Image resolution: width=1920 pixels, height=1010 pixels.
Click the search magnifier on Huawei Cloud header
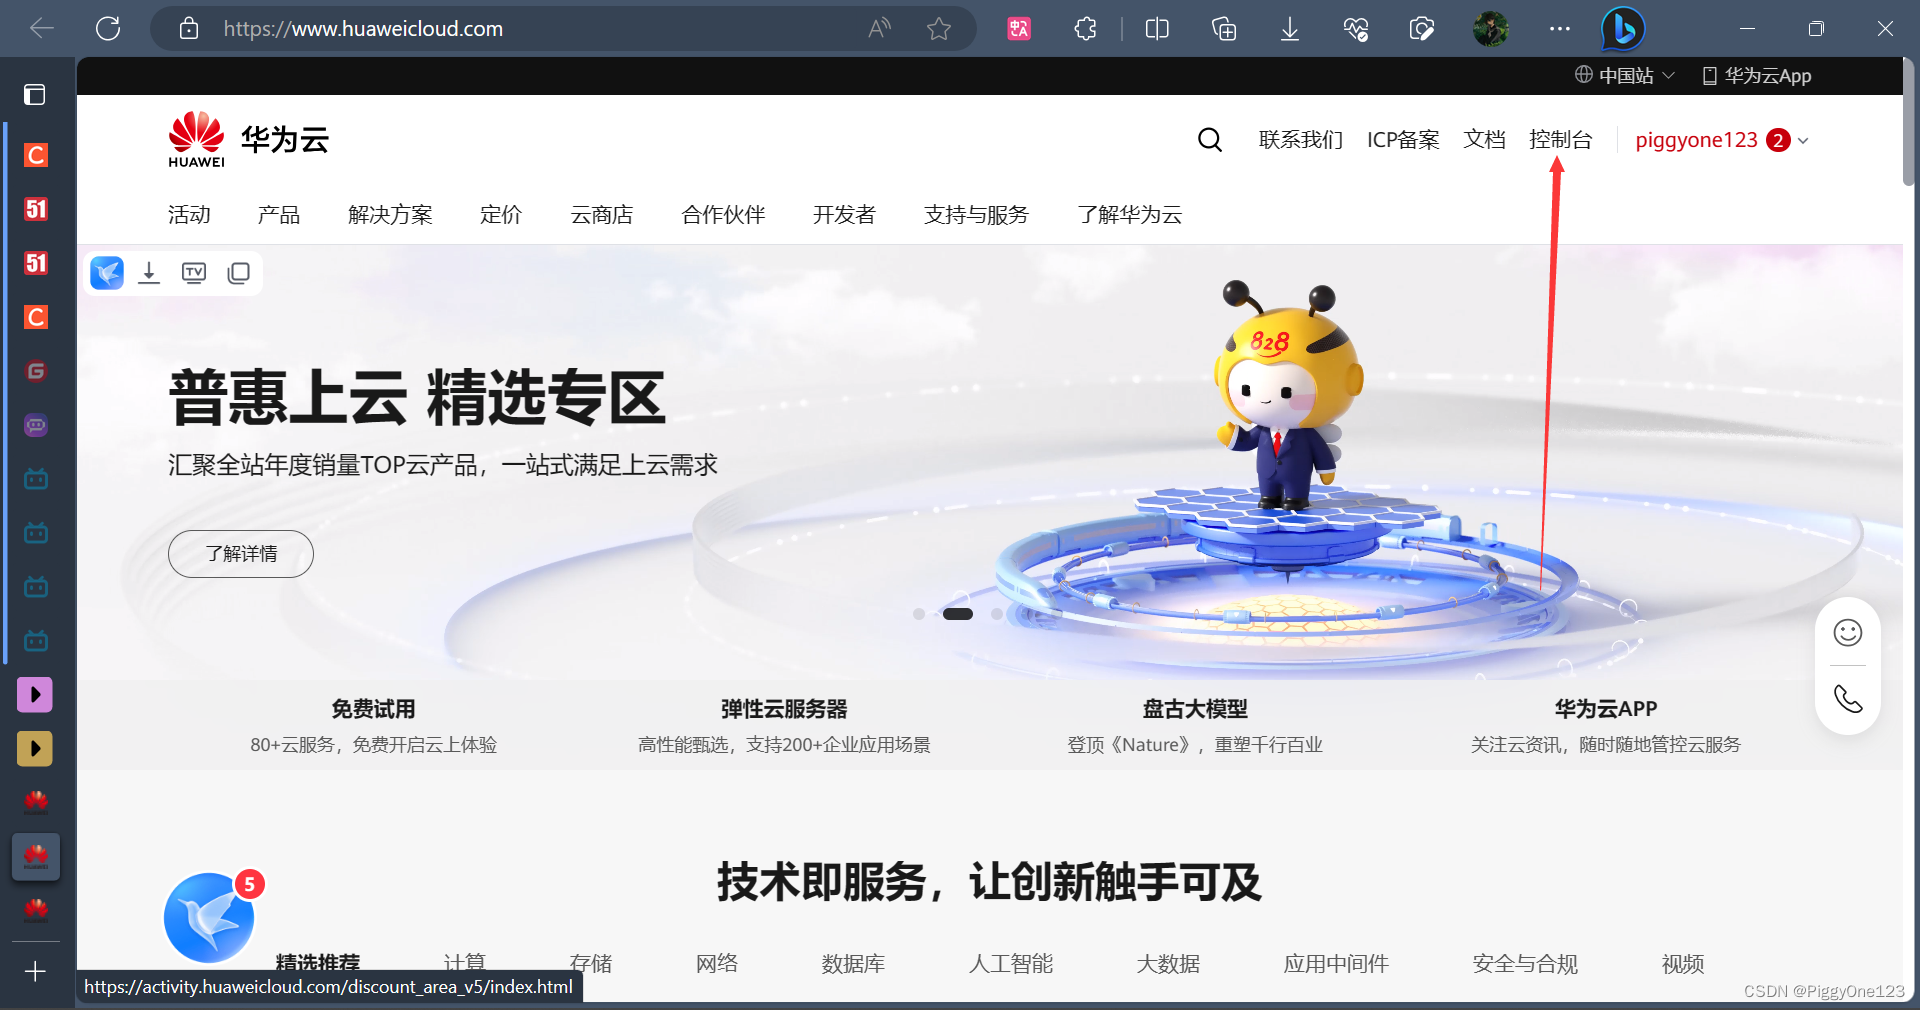[x=1210, y=140]
